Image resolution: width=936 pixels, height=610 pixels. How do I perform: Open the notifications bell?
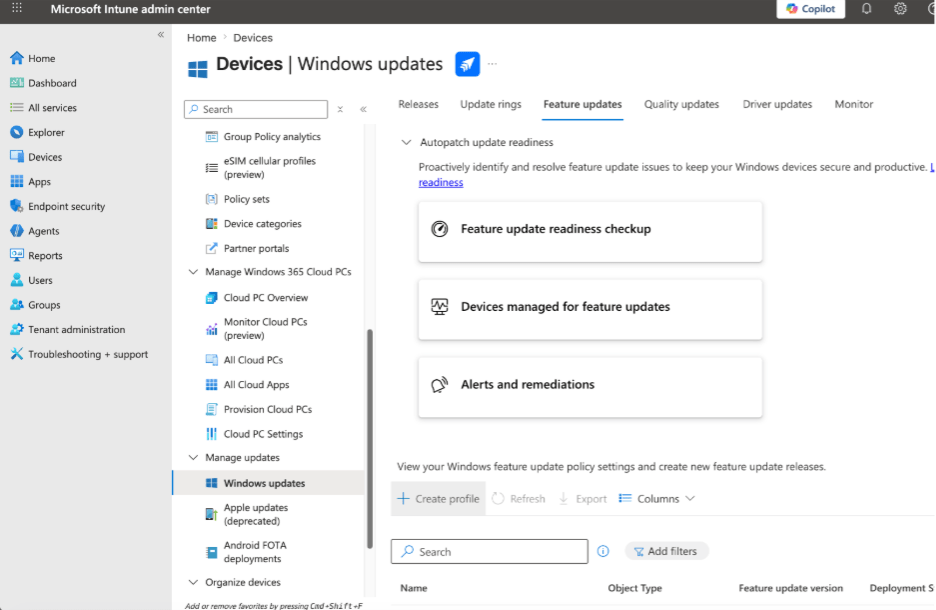pyautogui.click(x=866, y=9)
